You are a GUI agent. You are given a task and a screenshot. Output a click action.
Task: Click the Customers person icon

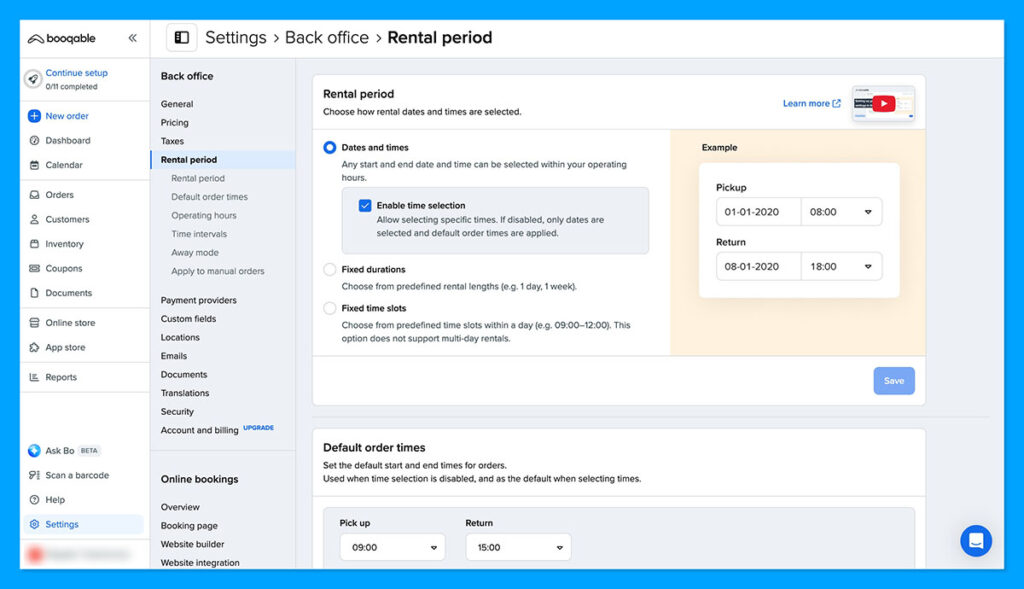click(34, 219)
